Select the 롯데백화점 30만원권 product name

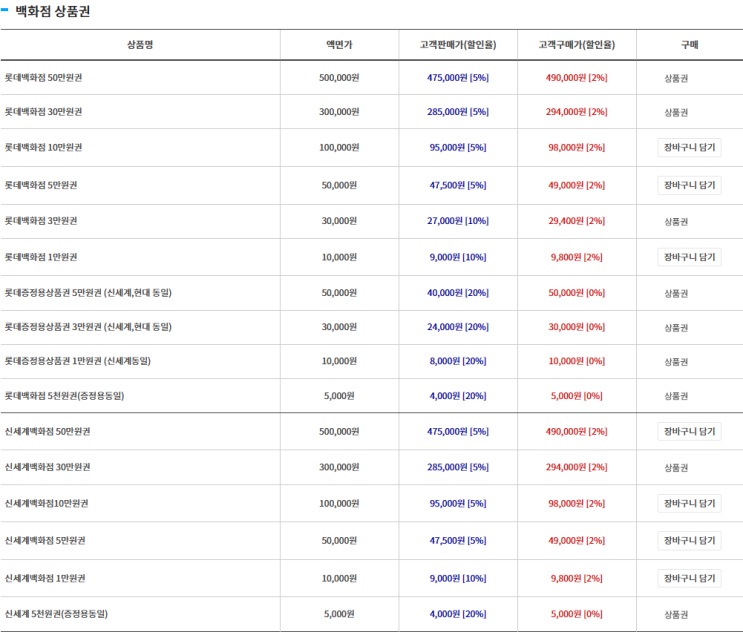click(43, 112)
